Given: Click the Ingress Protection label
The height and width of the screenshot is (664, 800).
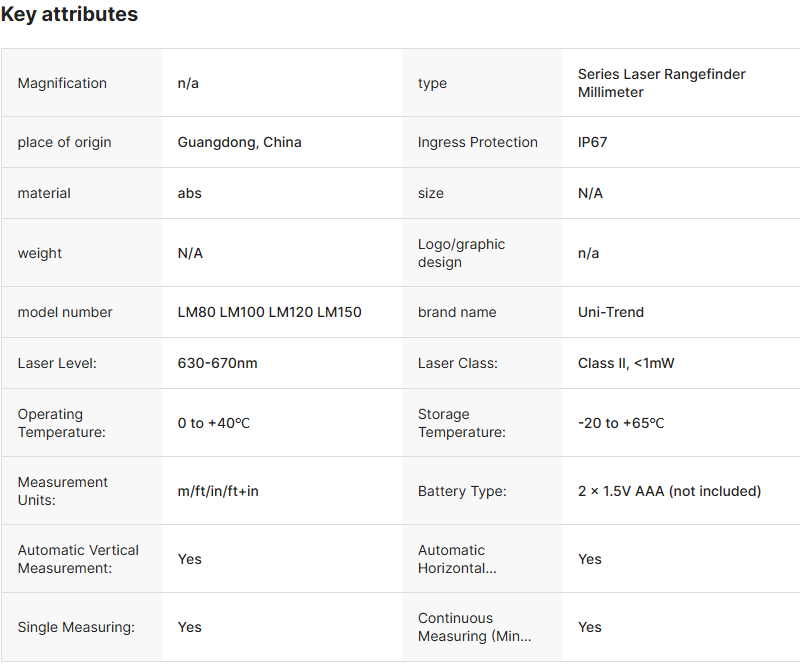Looking at the screenshot, I should (x=477, y=142).
